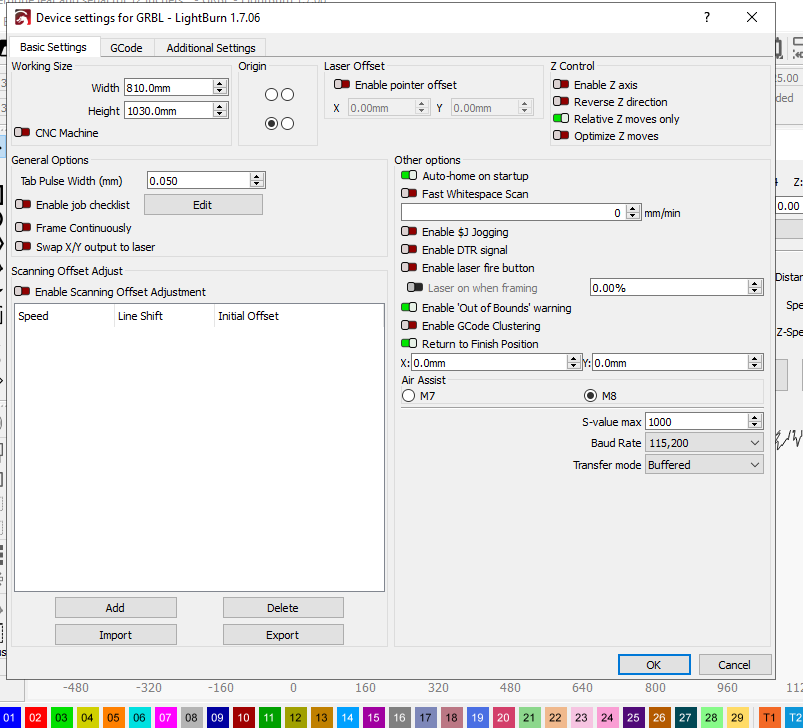Adjust Tab Pulse Width spinner arrows
The image size is (803, 728).
(257, 181)
